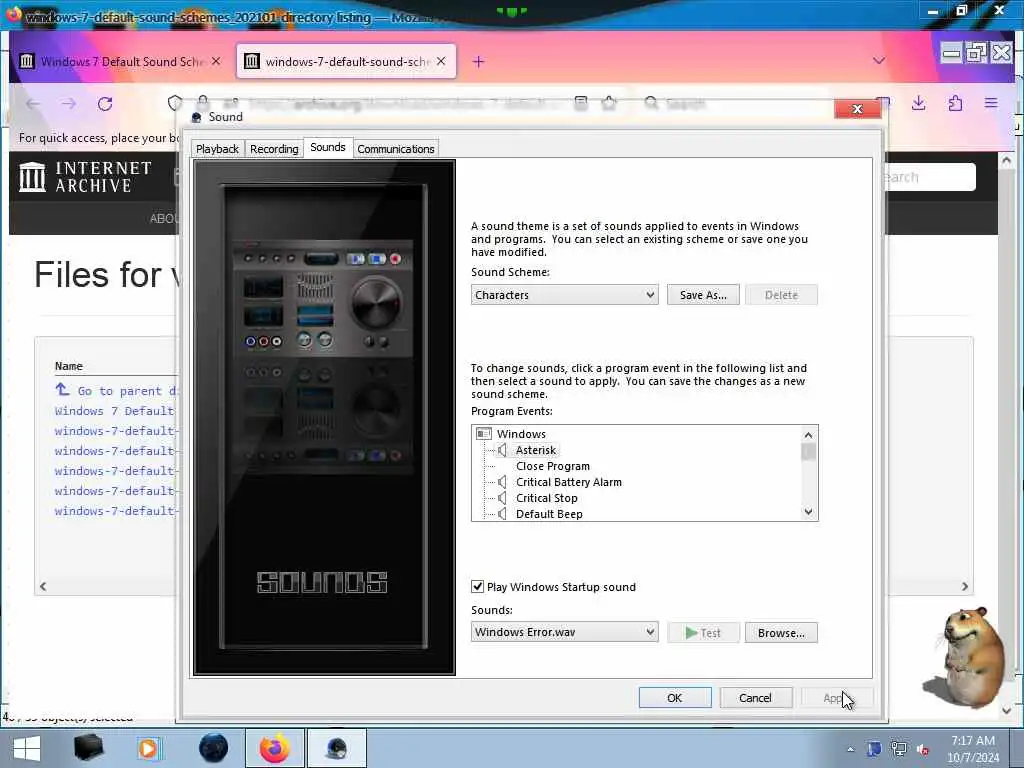The height and width of the screenshot is (768, 1024).
Task: Toggle Play Windows Startup sound checkbox
Action: click(x=477, y=586)
